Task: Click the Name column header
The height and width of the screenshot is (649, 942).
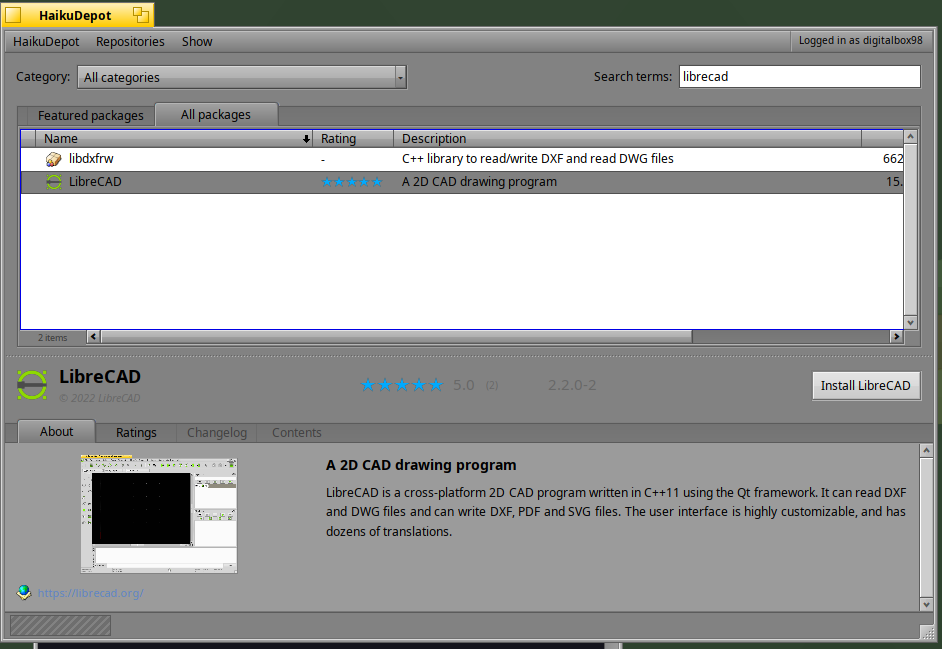Action: click(174, 139)
